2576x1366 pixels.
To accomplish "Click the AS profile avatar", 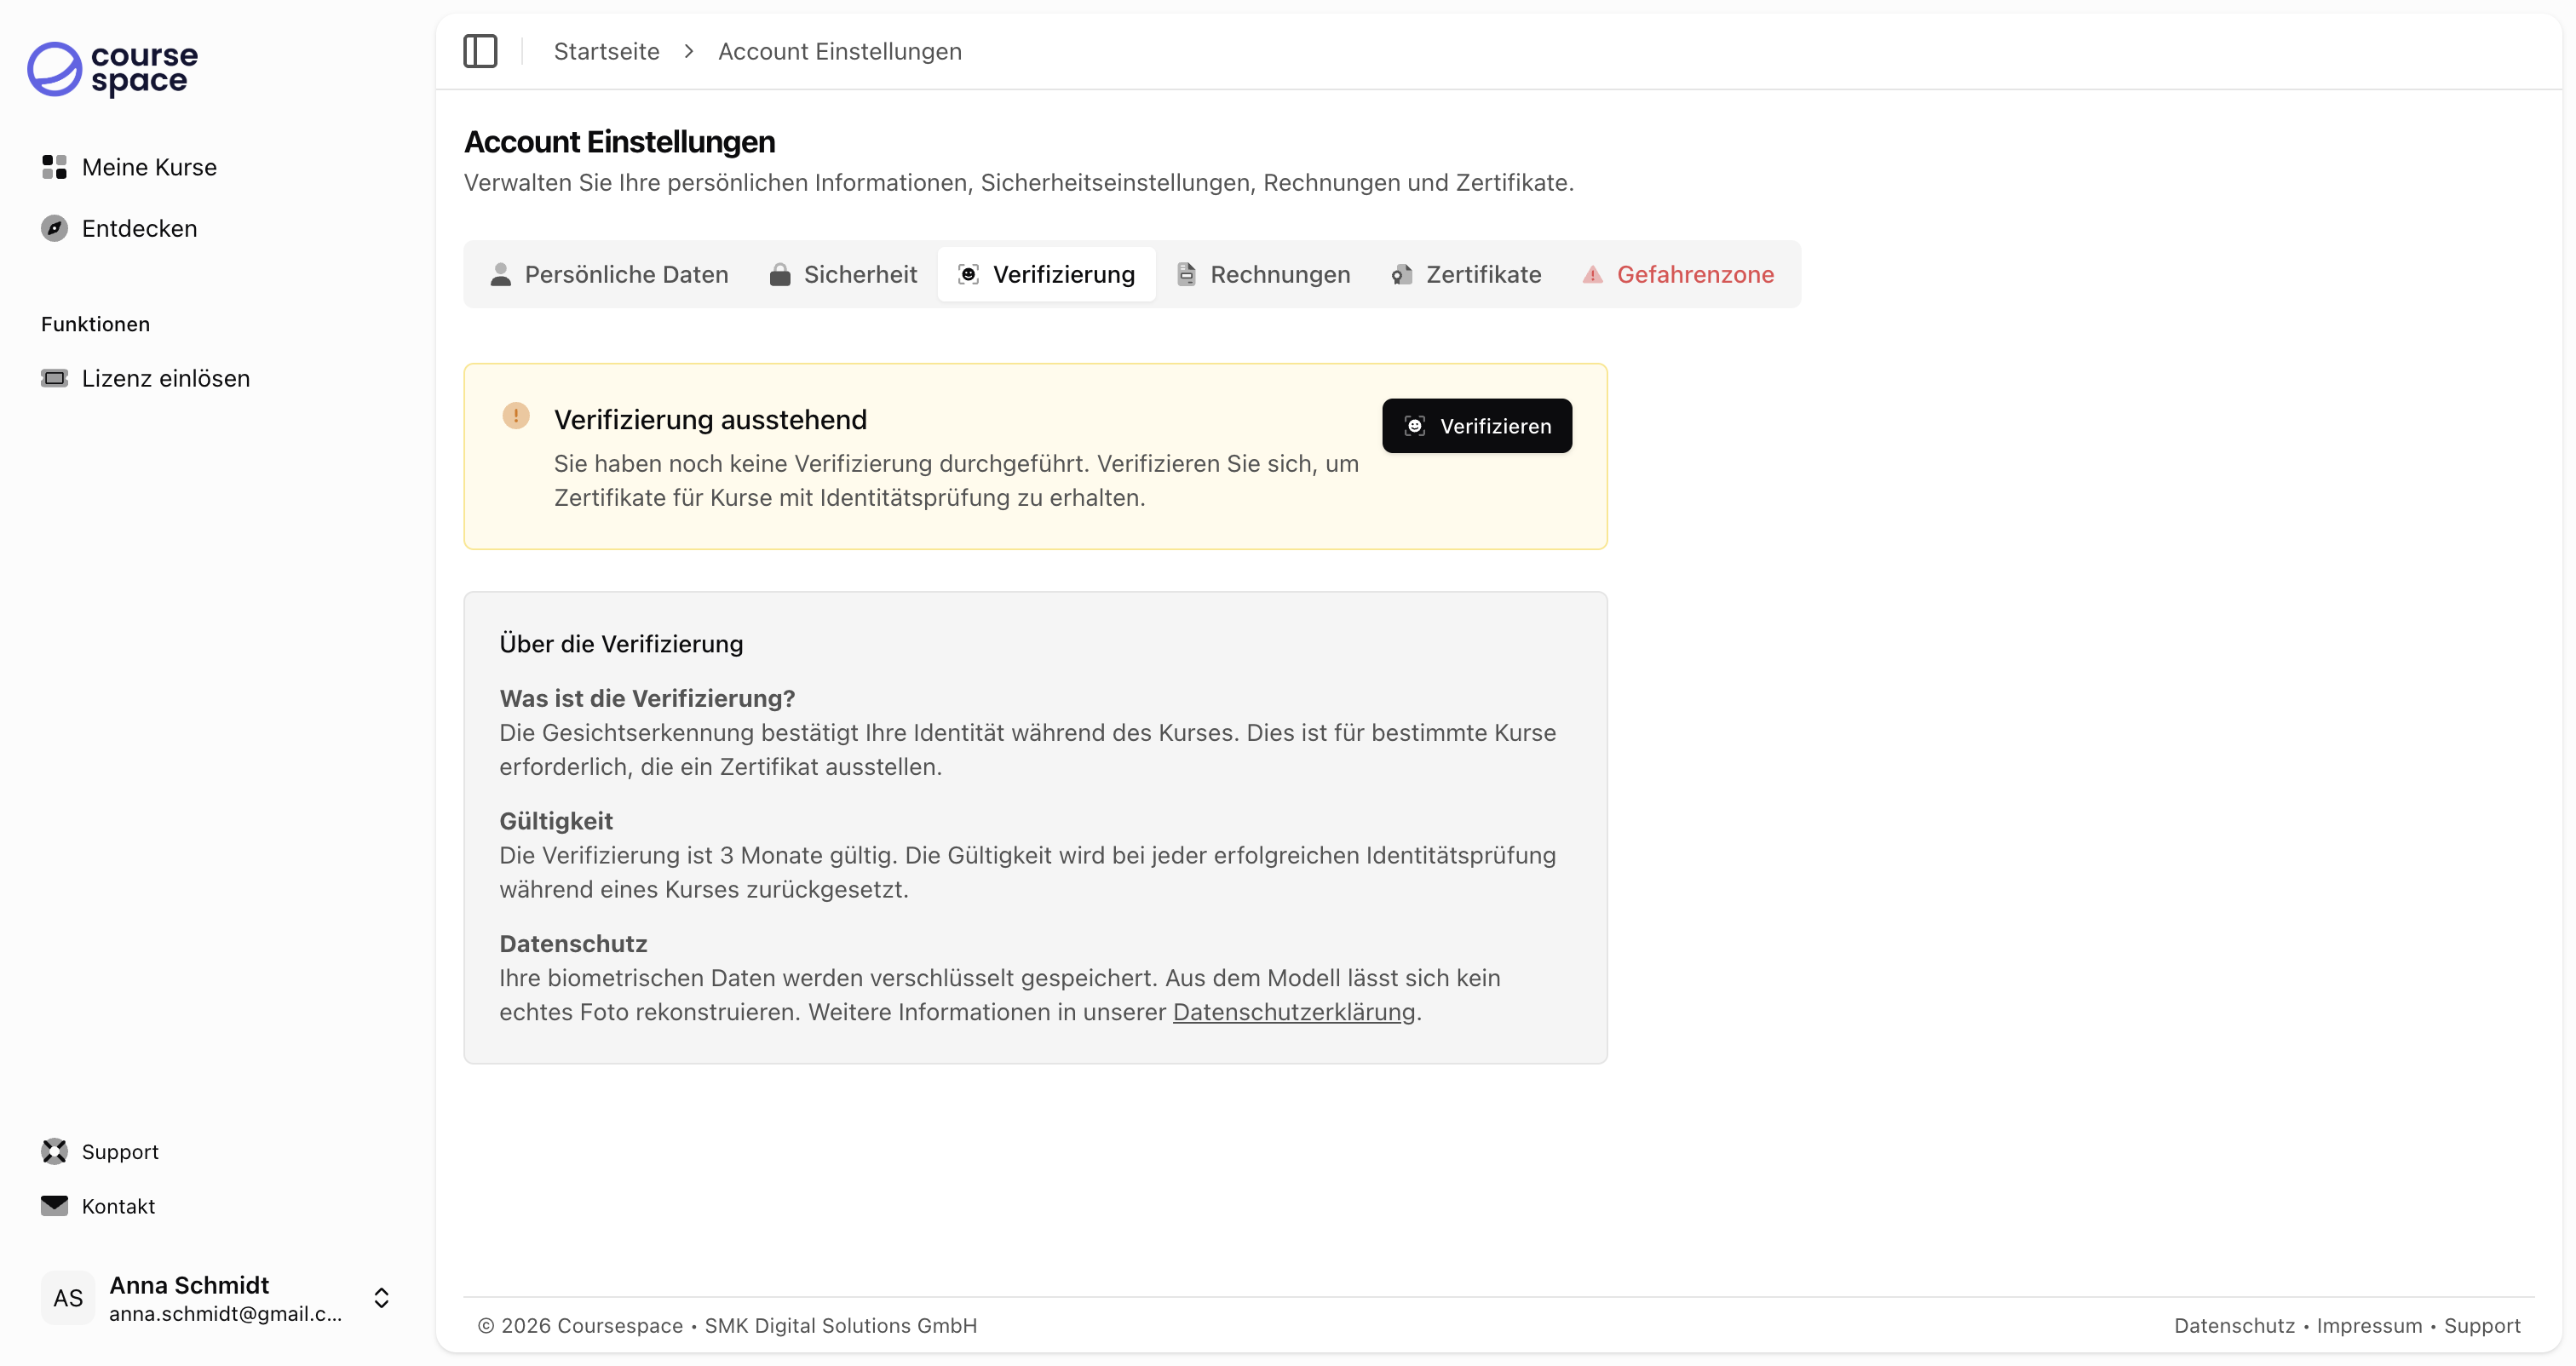I will (67, 1297).
